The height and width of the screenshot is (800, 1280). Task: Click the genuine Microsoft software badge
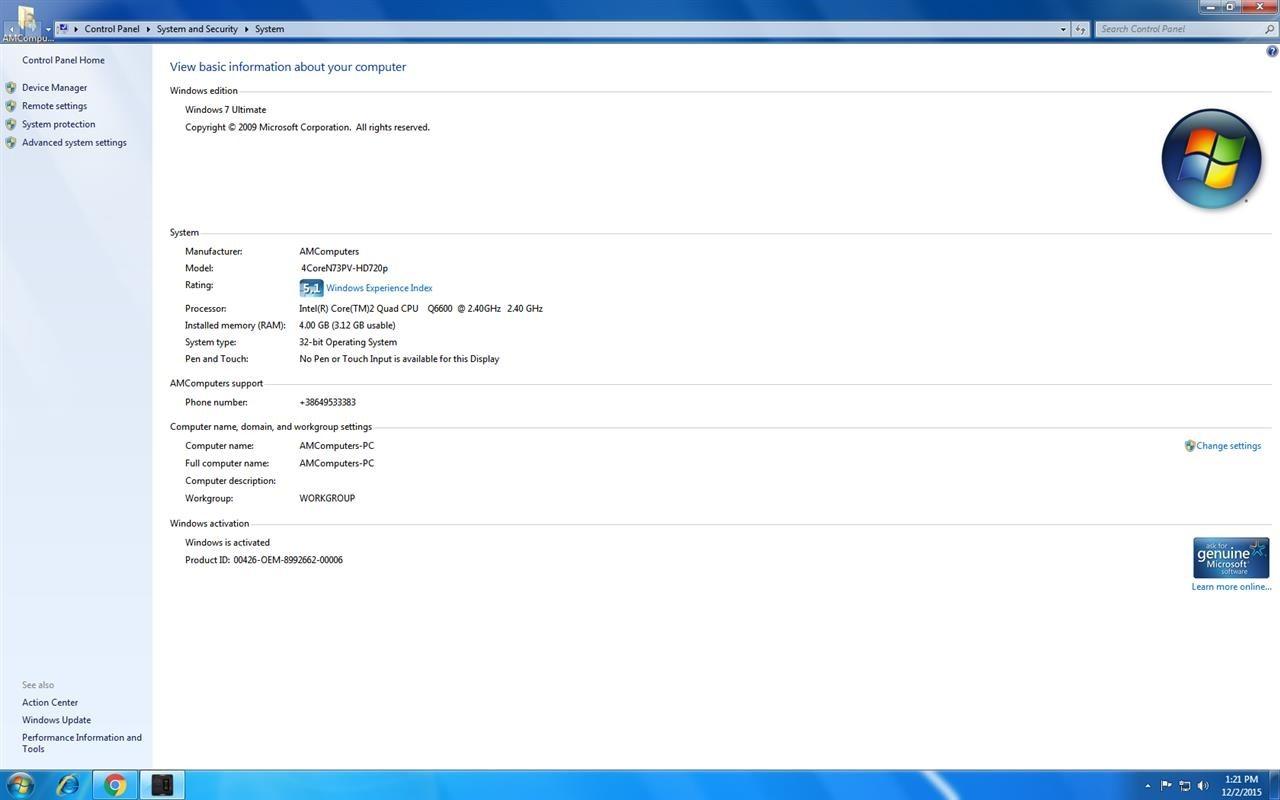[x=1231, y=558]
